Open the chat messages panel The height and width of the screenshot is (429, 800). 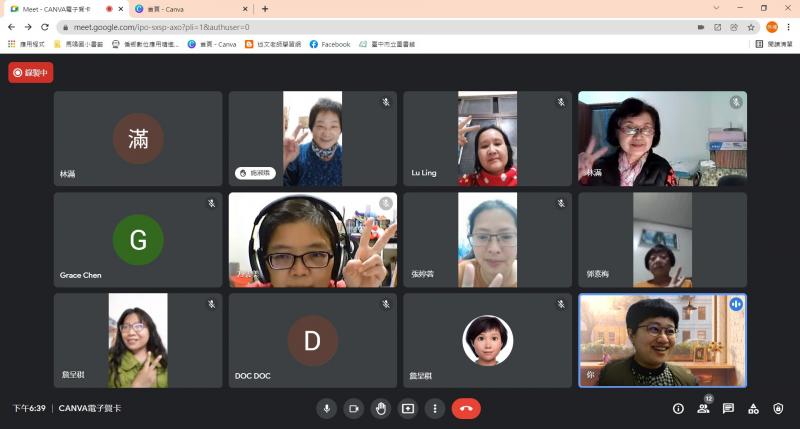click(728, 408)
